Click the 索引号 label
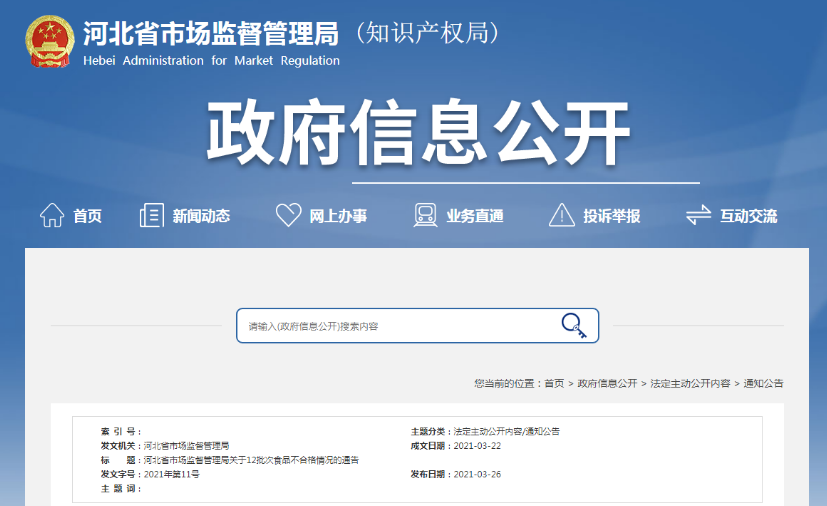The image size is (827, 506). 119,432
